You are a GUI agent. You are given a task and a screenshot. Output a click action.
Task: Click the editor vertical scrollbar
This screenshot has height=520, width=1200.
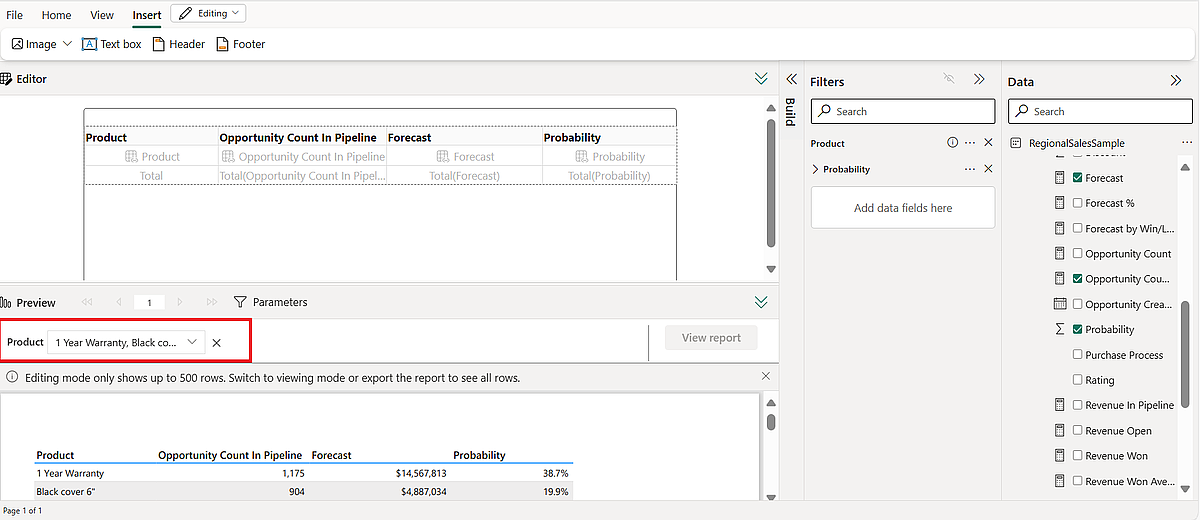[x=770, y=183]
